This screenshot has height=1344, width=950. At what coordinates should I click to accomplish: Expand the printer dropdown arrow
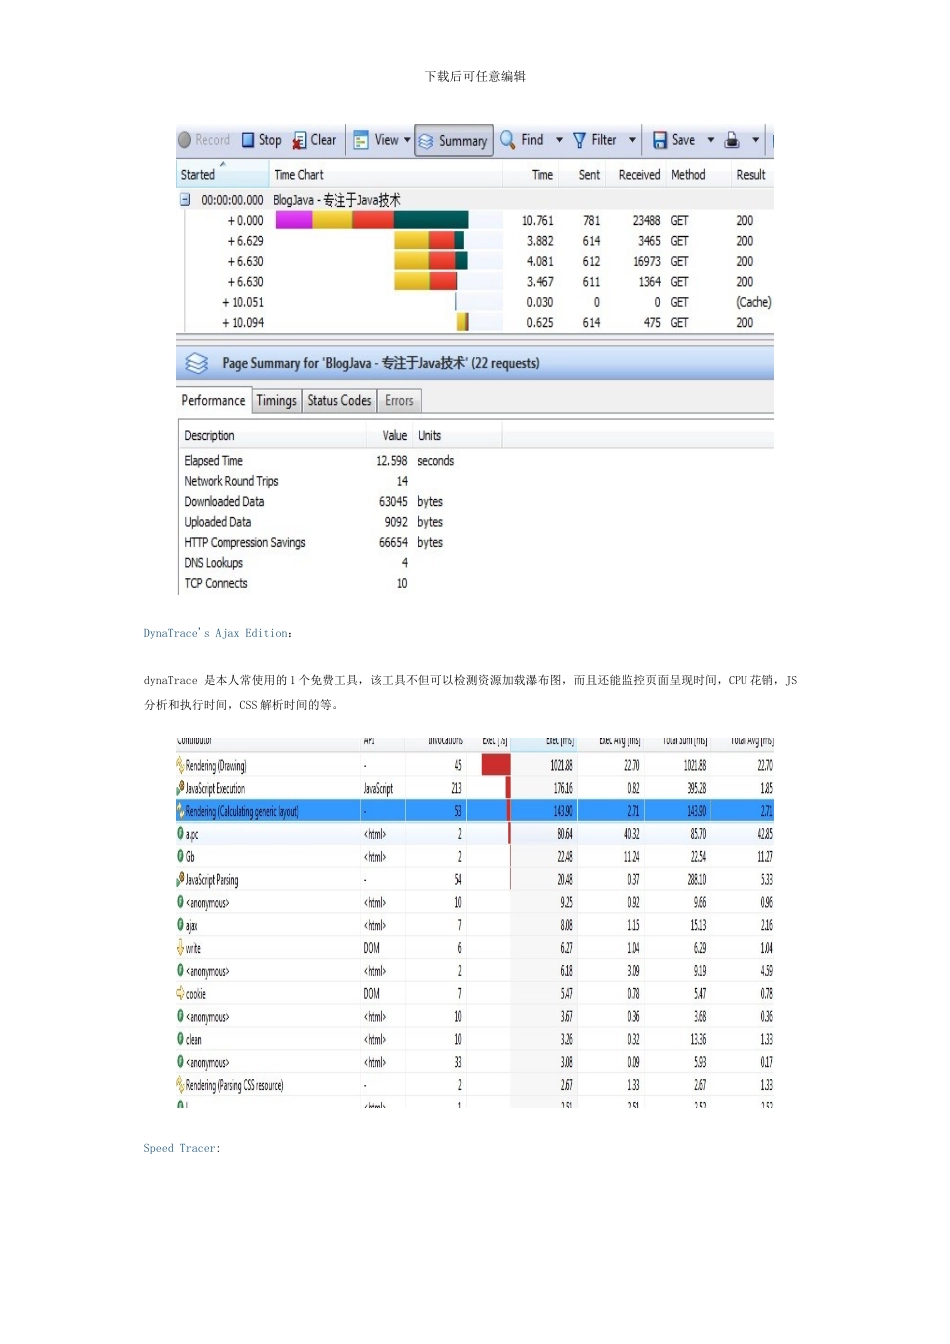[x=755, y=140]
